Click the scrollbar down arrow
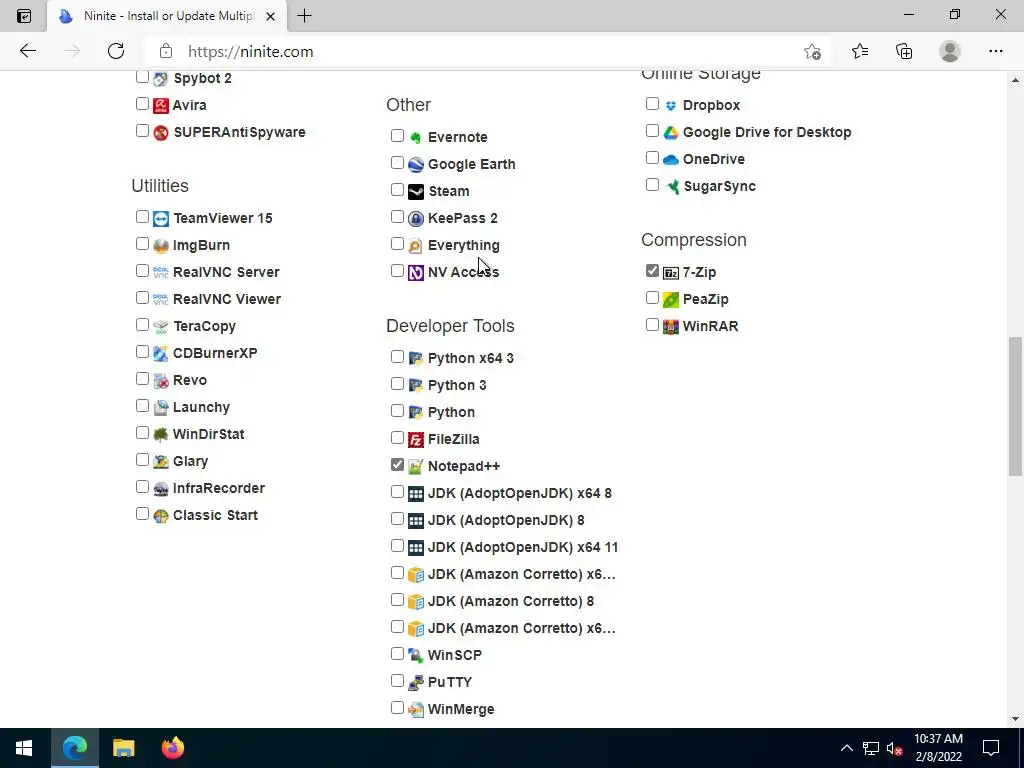The width and height of the screenshot is (1024, 768). pyautogui.click(x=1015, y=719)
